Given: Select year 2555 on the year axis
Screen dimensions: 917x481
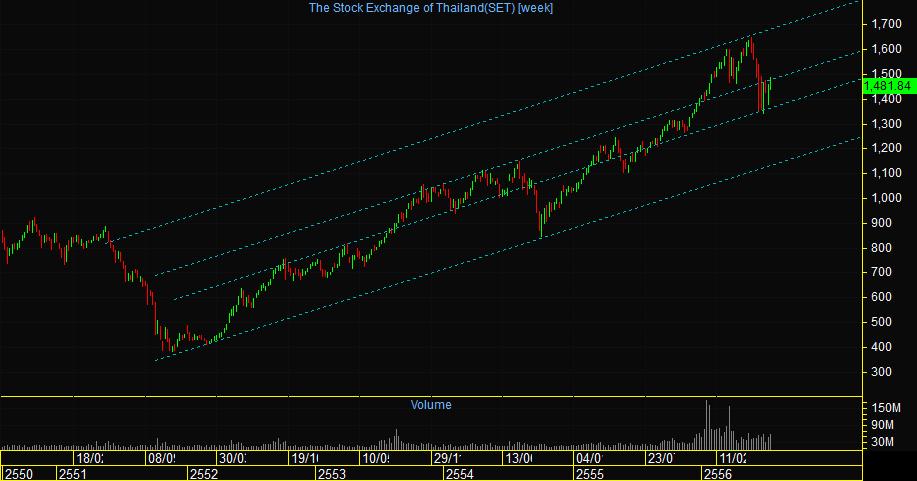Looking at the screenshot, I should point(590,473).
